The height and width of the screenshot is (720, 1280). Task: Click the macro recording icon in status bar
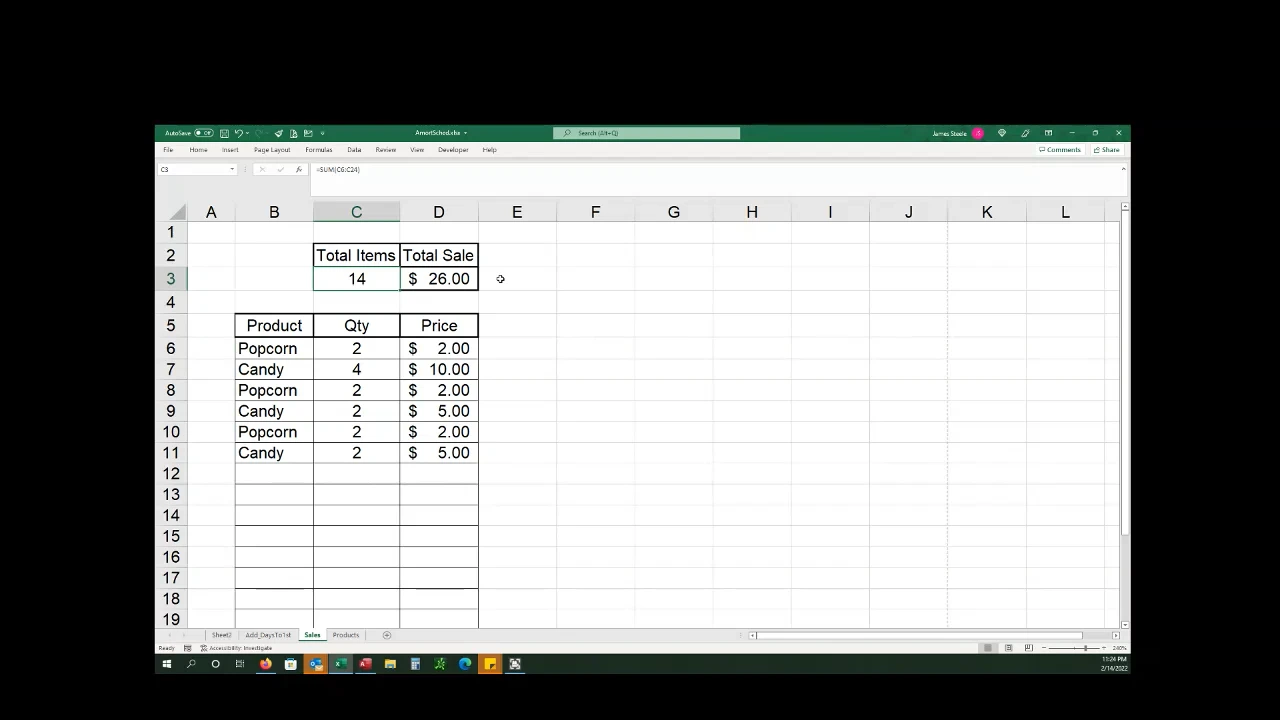coord(187,648)
